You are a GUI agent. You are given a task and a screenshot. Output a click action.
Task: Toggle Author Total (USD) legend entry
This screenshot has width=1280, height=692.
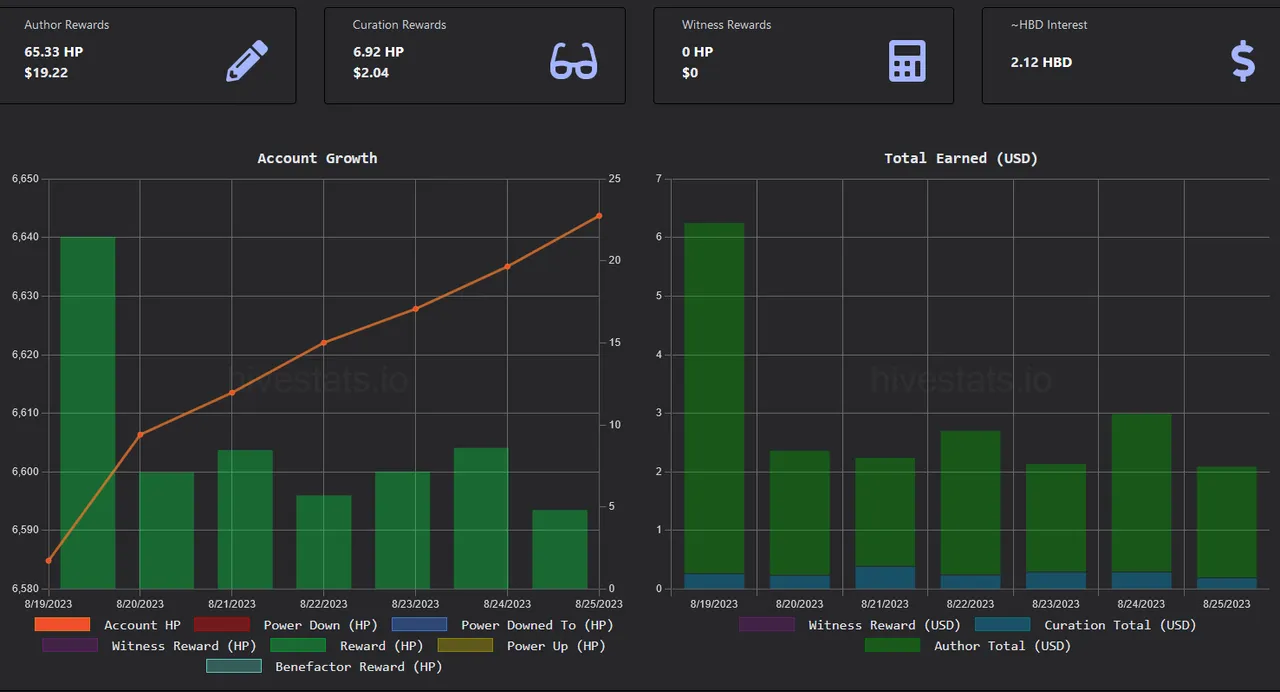pos(966,646)
